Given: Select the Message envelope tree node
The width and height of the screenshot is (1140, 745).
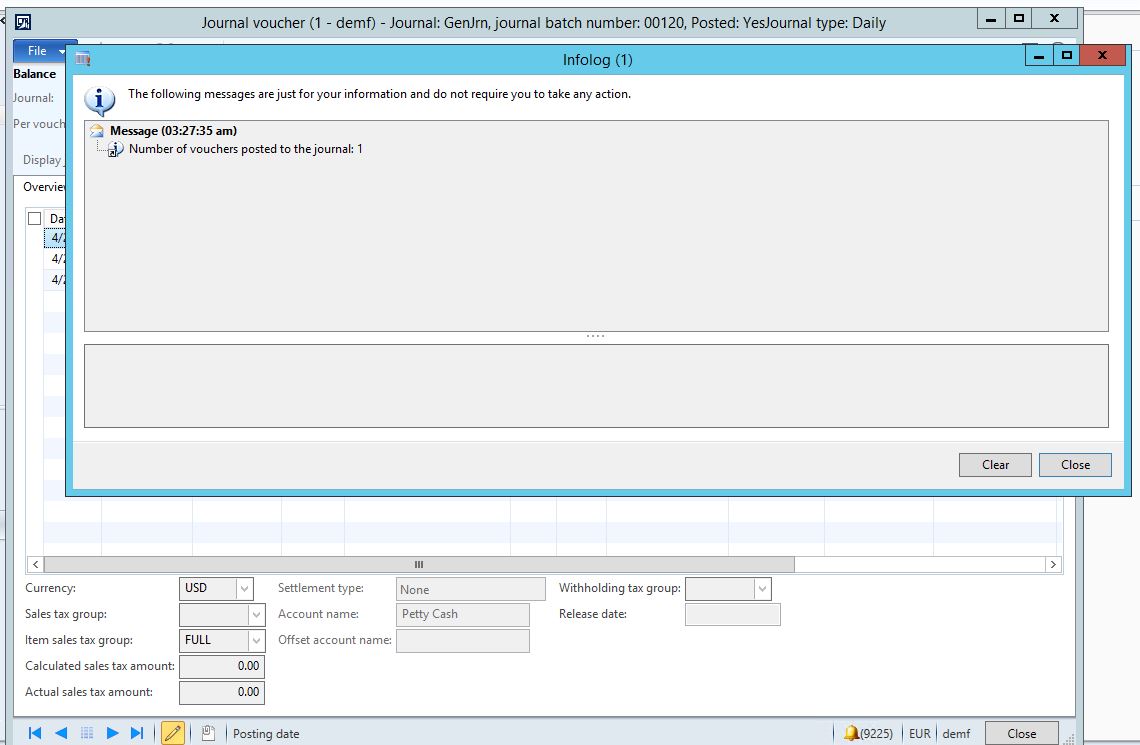Looking at the screenshot, I should (x=97, y=131).
